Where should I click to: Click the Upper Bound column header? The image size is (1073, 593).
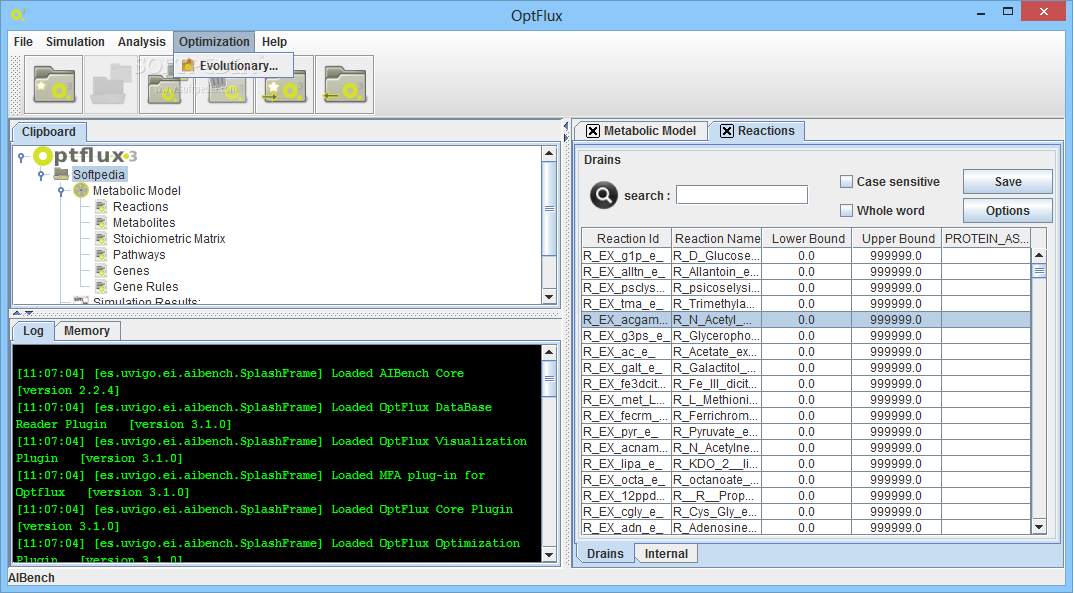point(896,238)
